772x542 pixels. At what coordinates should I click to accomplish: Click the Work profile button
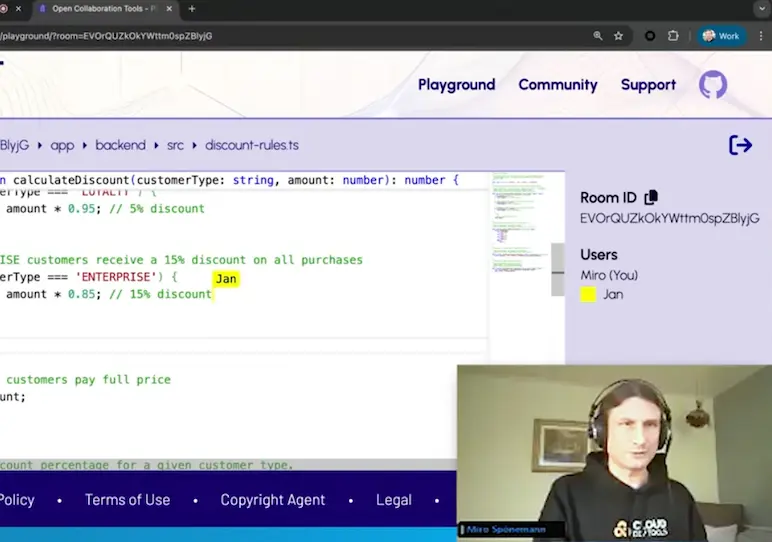point(721,36)
